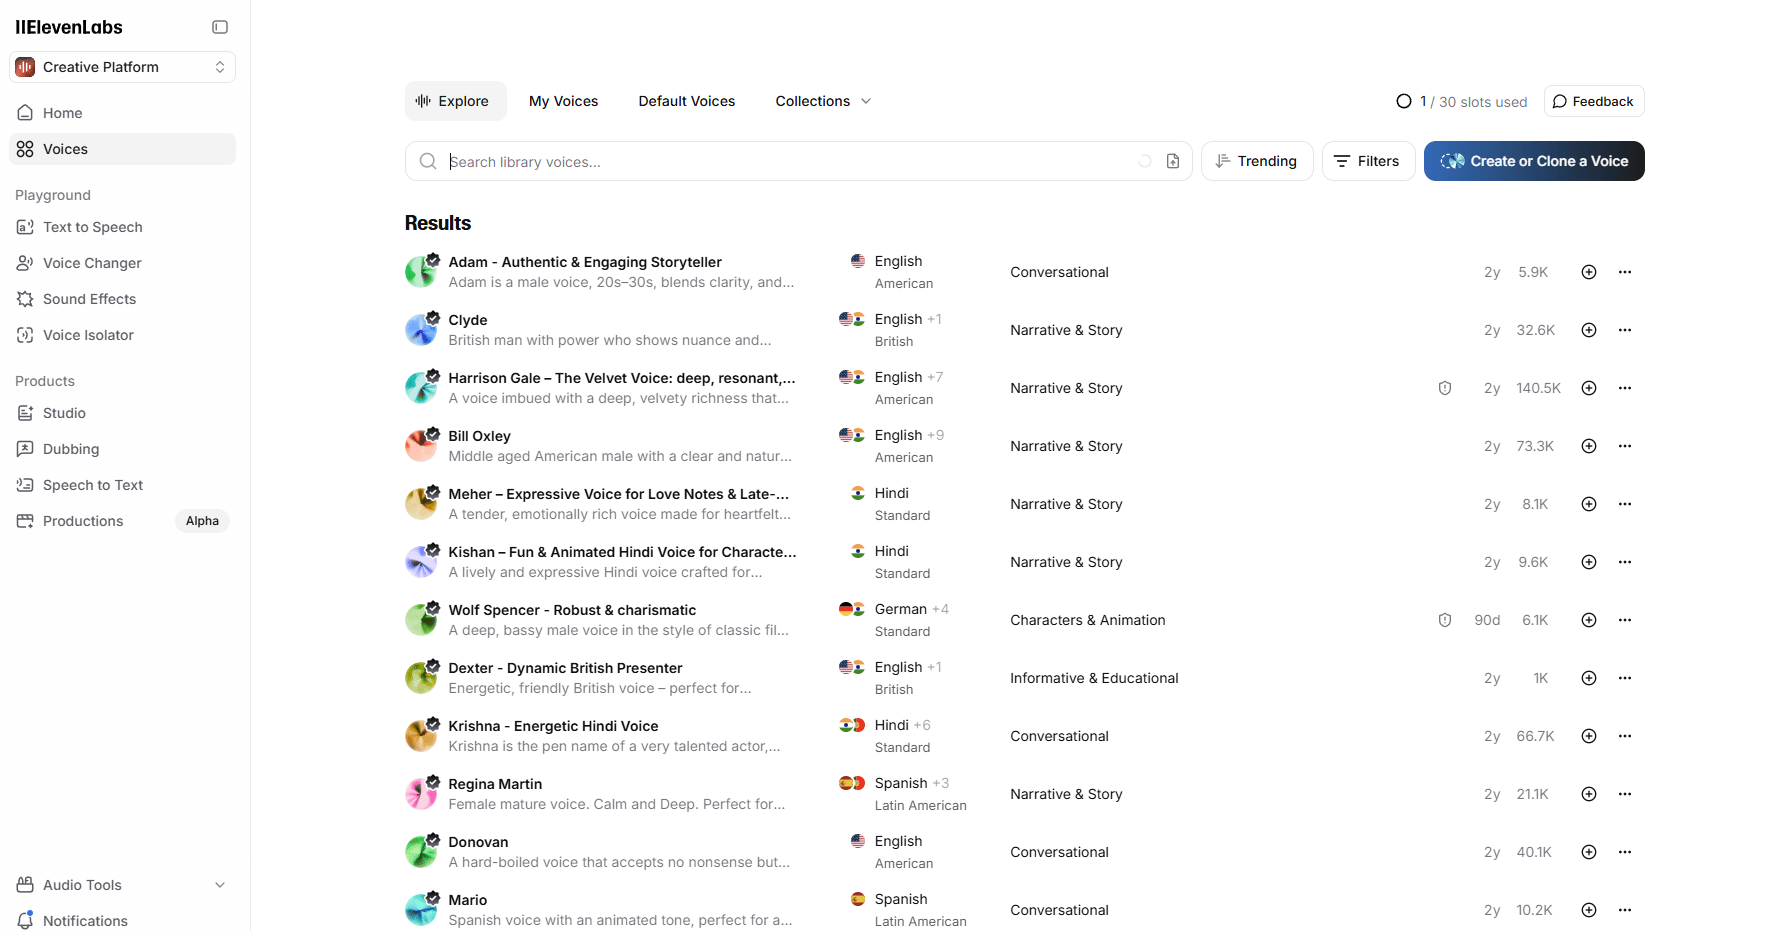Play Bill Oxley voice preview avatar
The width and height of the screenshot is (1791, 931).
[x=421, y=446]
